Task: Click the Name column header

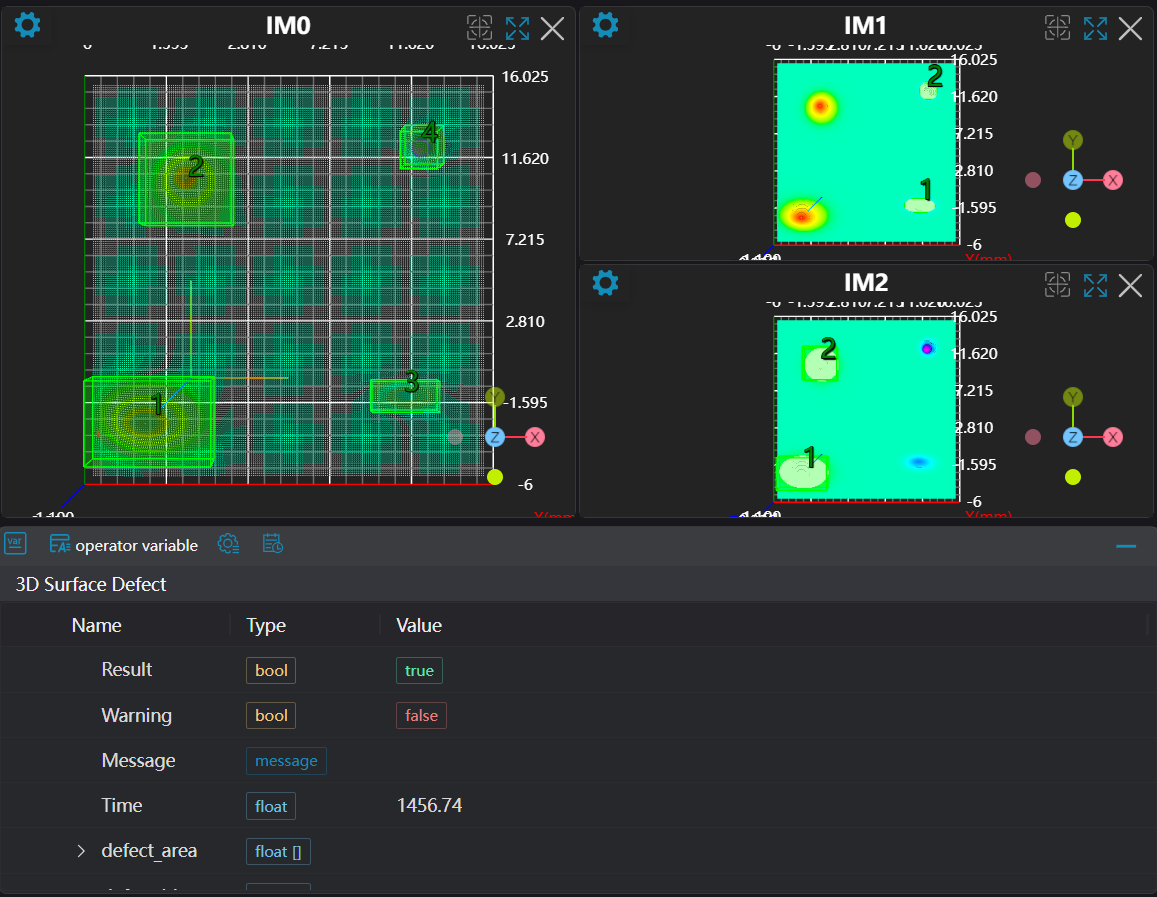Action: (x=97, y=626)
